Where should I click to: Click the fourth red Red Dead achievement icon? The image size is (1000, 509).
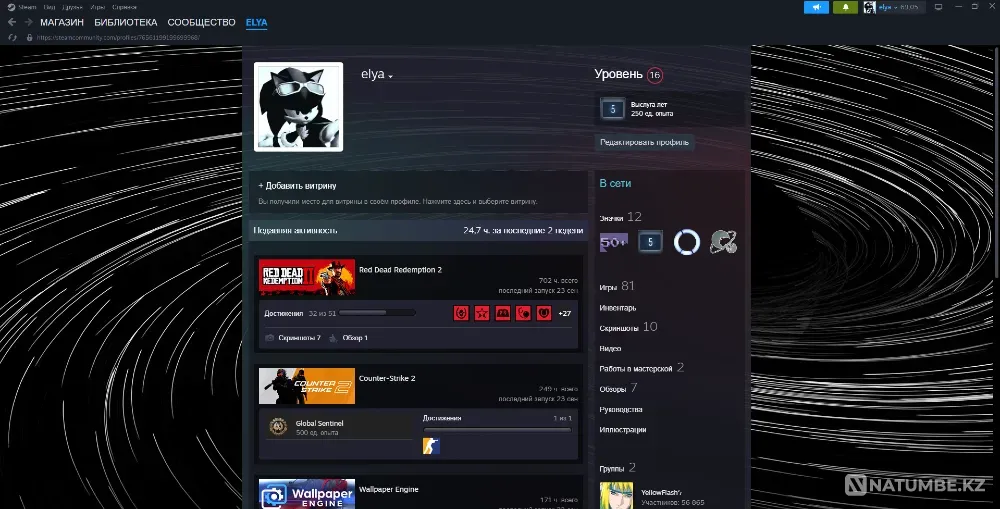pyautogui.click(x=523, y=313)
